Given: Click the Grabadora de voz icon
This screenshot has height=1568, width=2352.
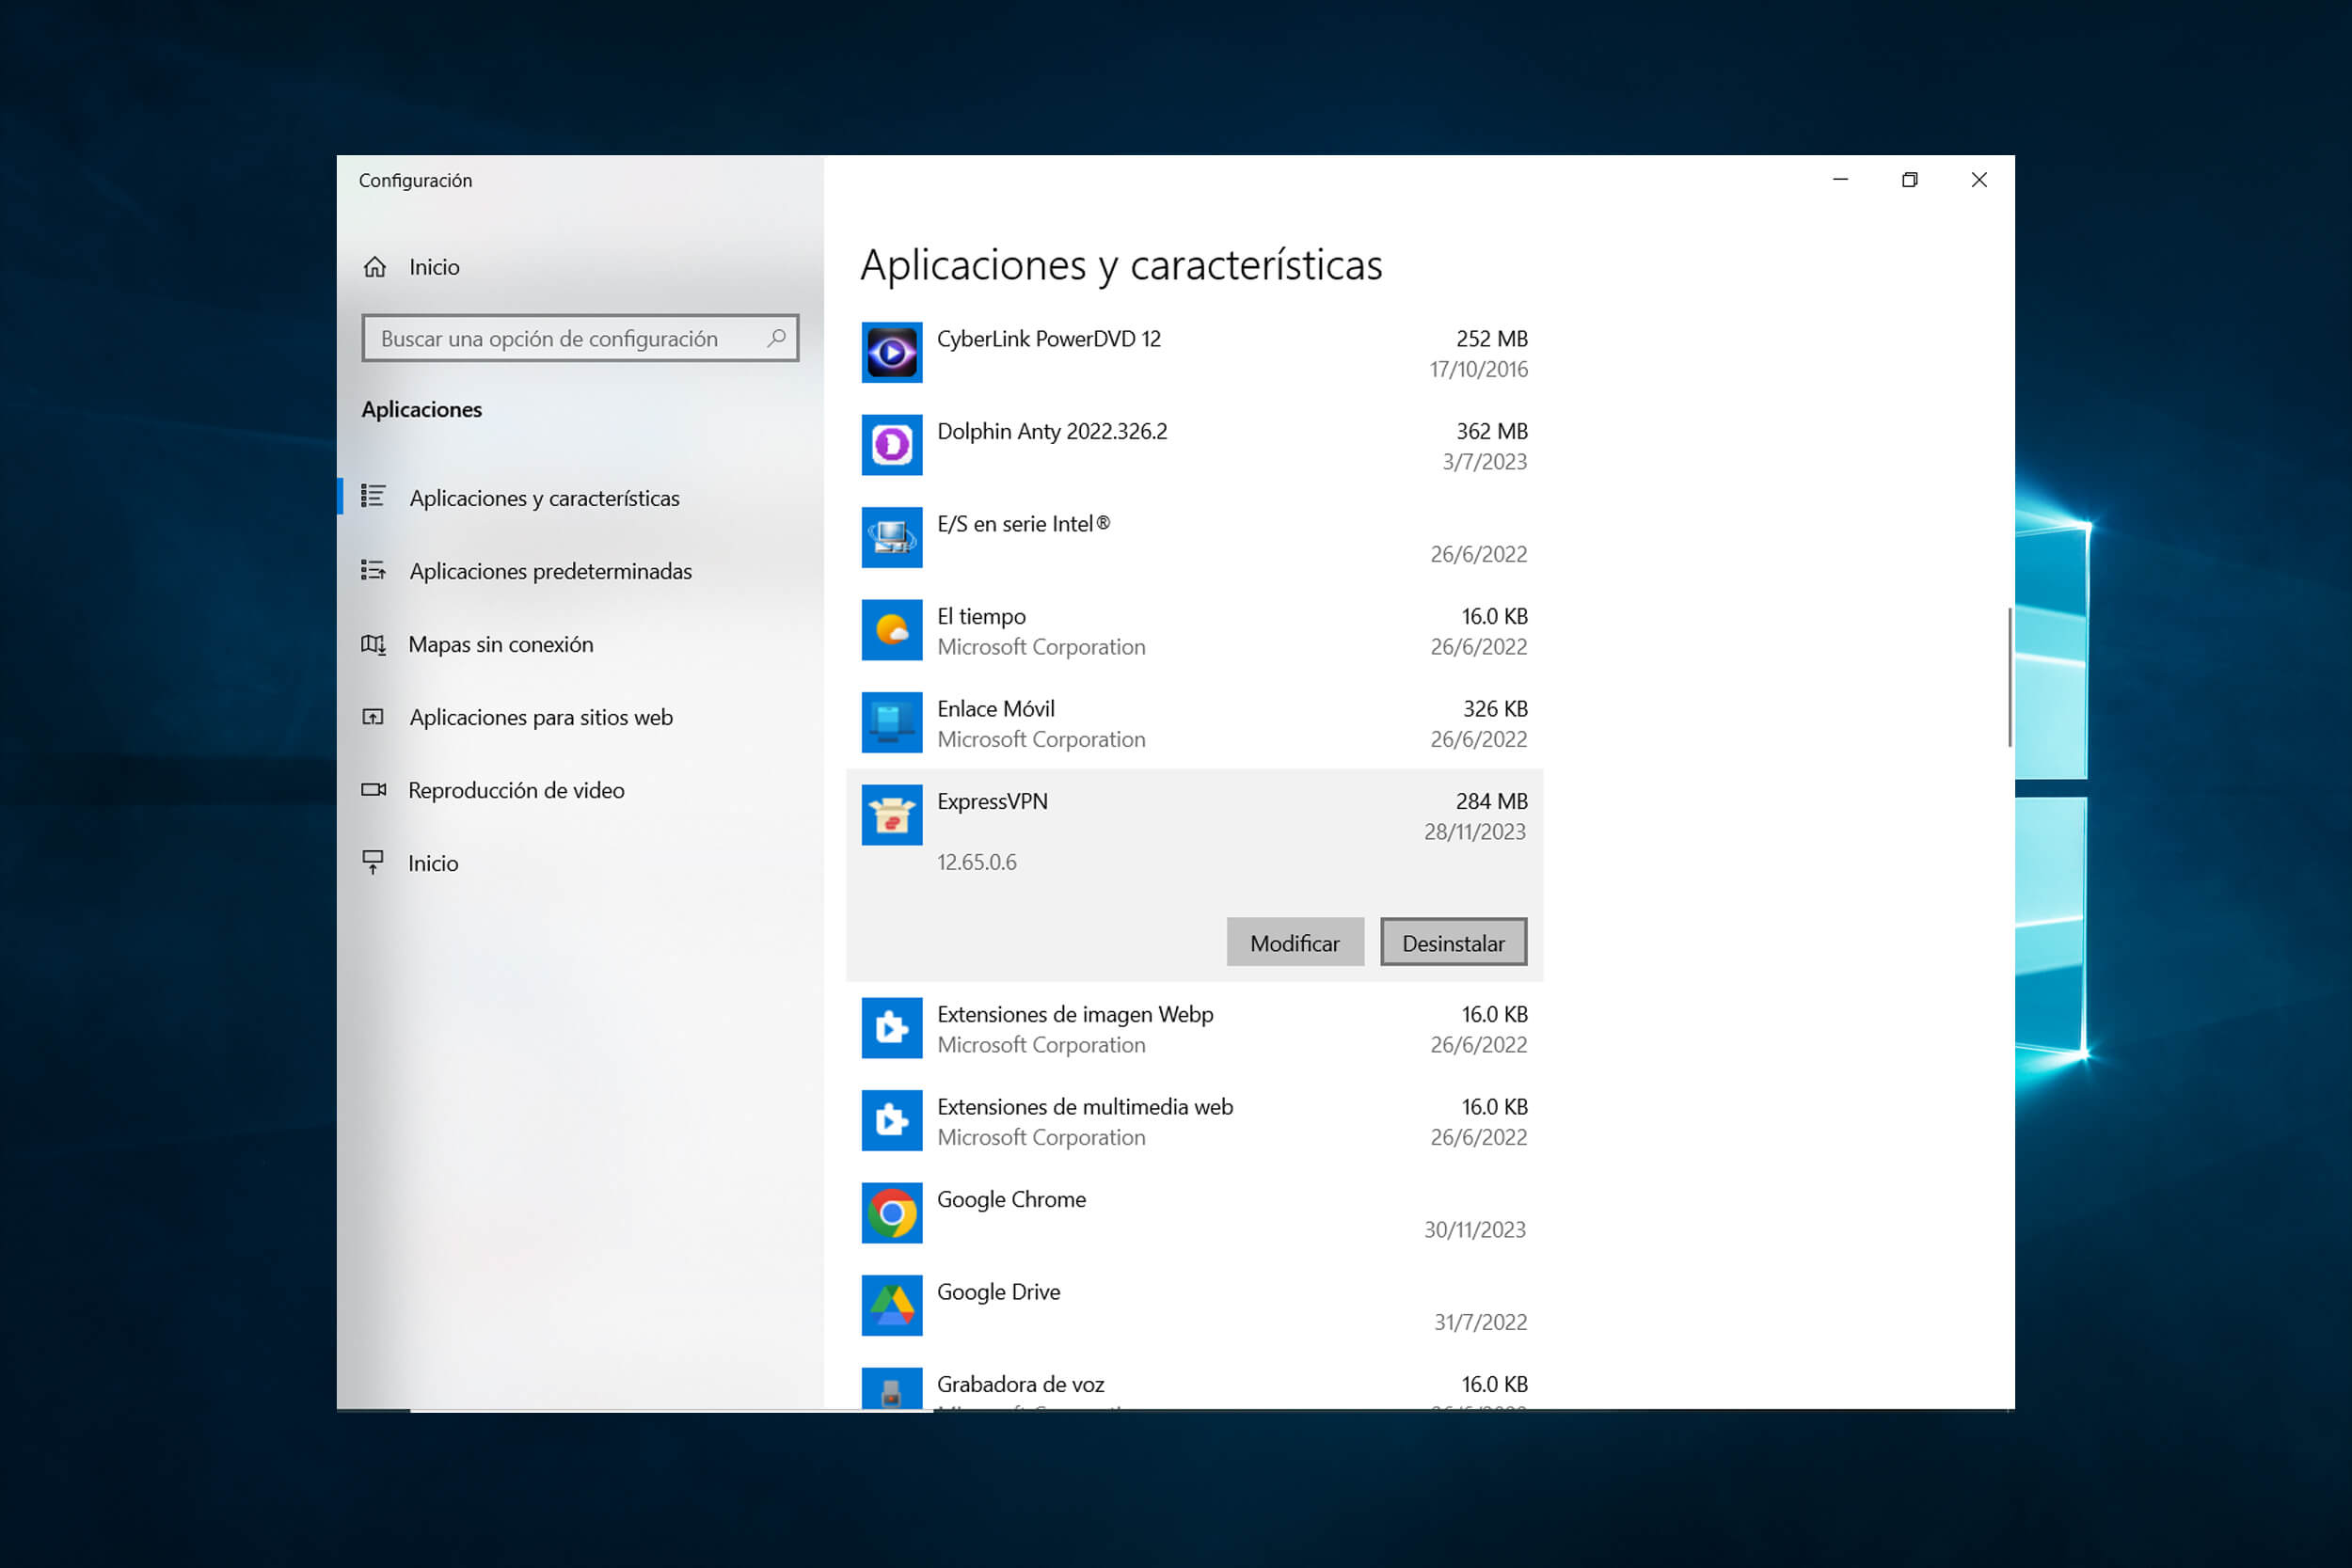Looking at the screenshot, I should coord(892,1388).
